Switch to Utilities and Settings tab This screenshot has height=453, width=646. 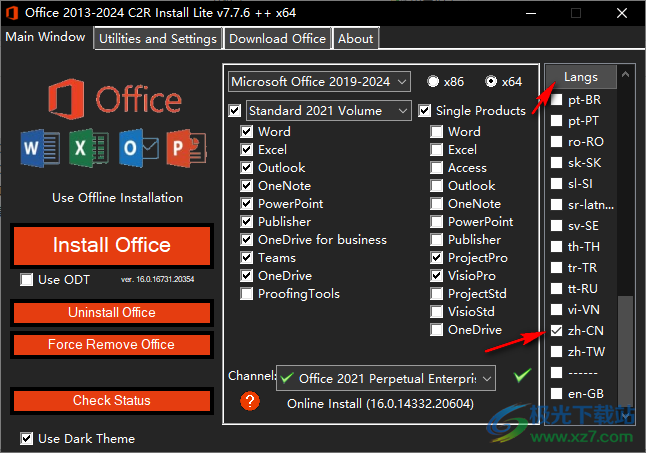(158, 38)
